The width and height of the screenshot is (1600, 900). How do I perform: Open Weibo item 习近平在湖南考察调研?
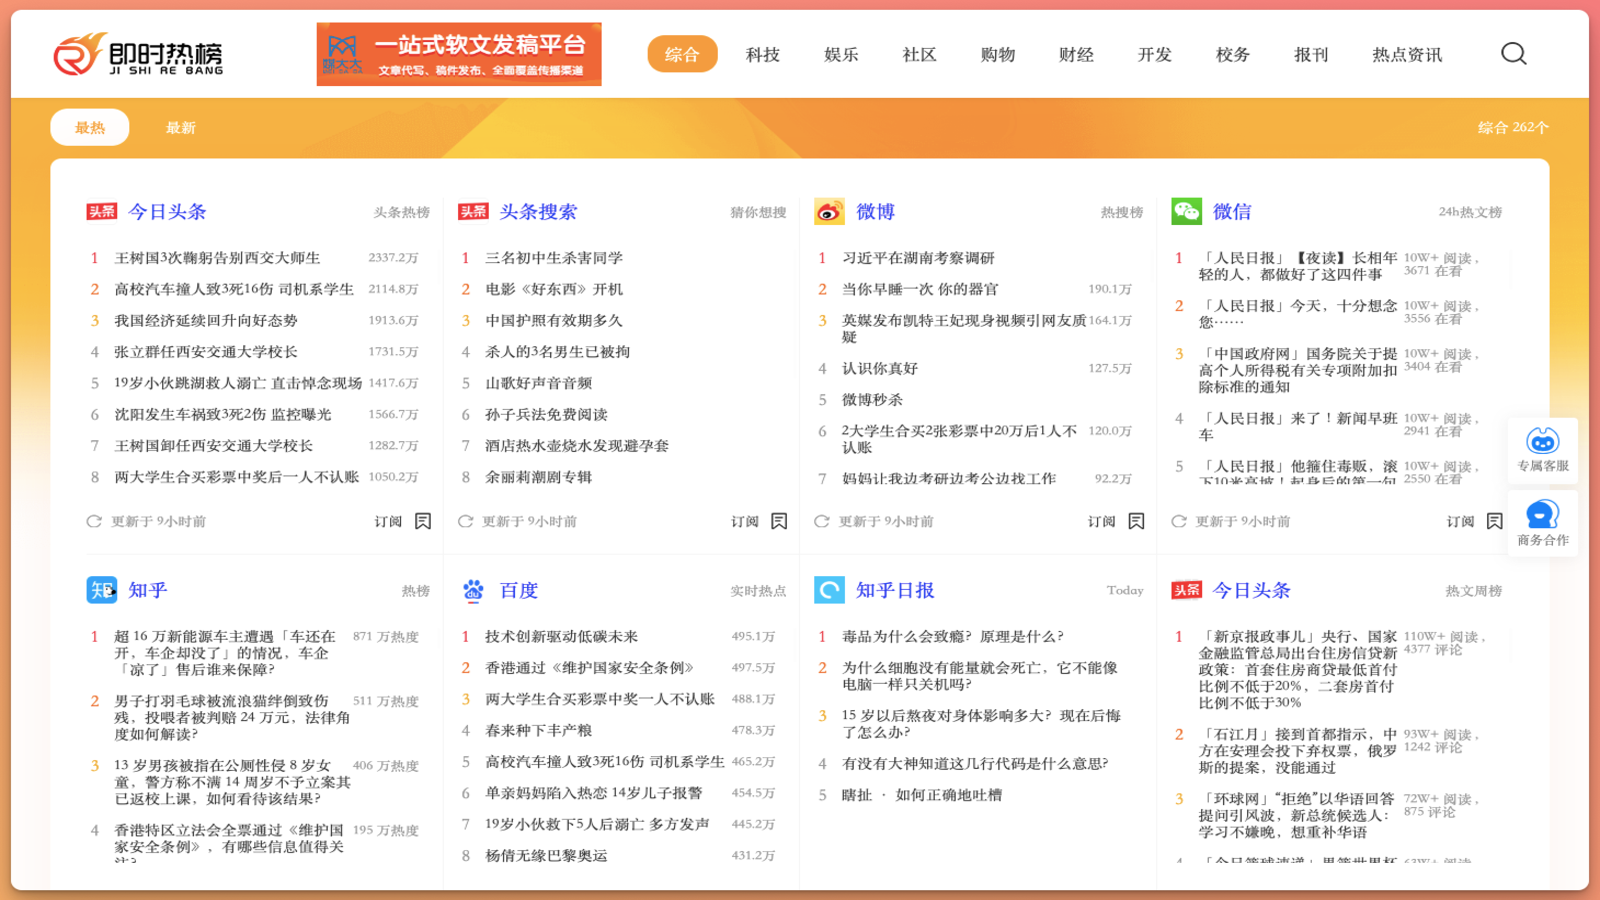point(918,258)
